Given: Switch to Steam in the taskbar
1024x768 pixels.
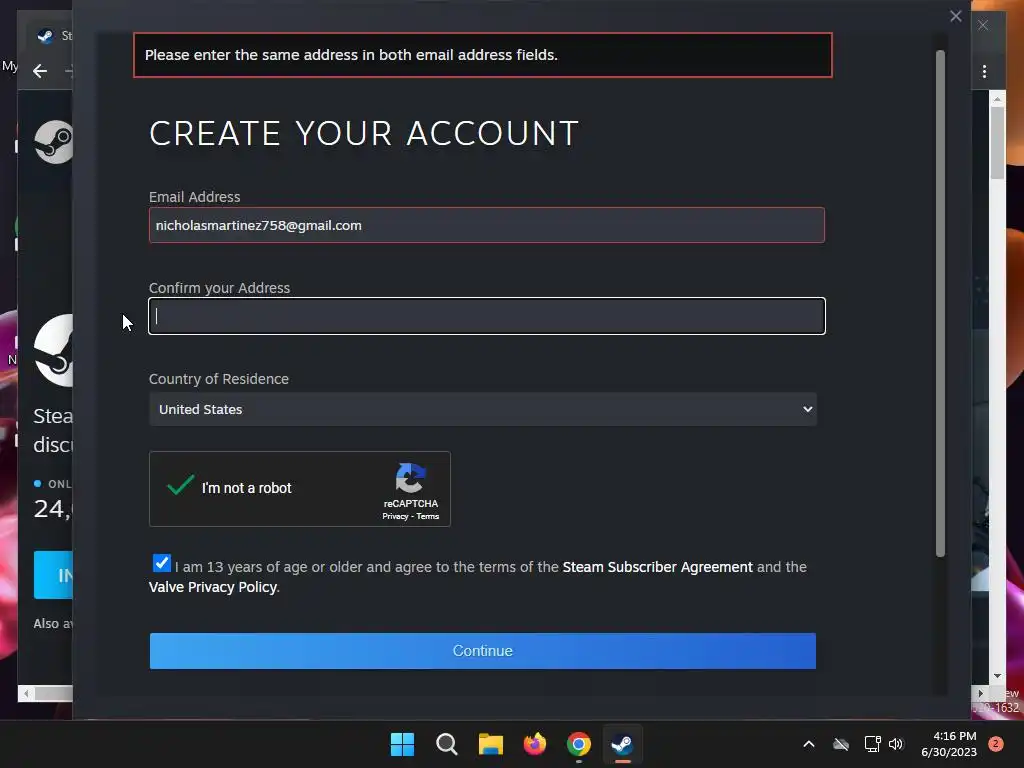Looking at the screenshot, I should pos(622,744).
